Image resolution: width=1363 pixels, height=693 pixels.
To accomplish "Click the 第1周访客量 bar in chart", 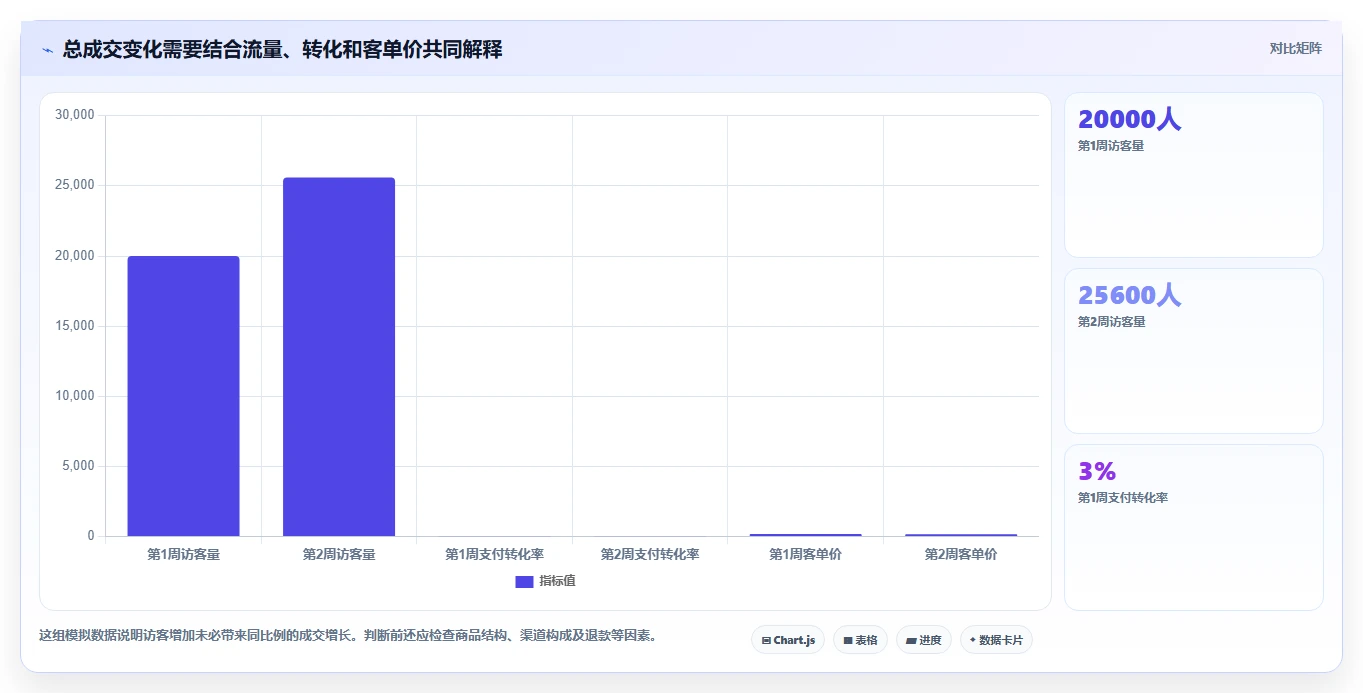I will tap(183, 396).
